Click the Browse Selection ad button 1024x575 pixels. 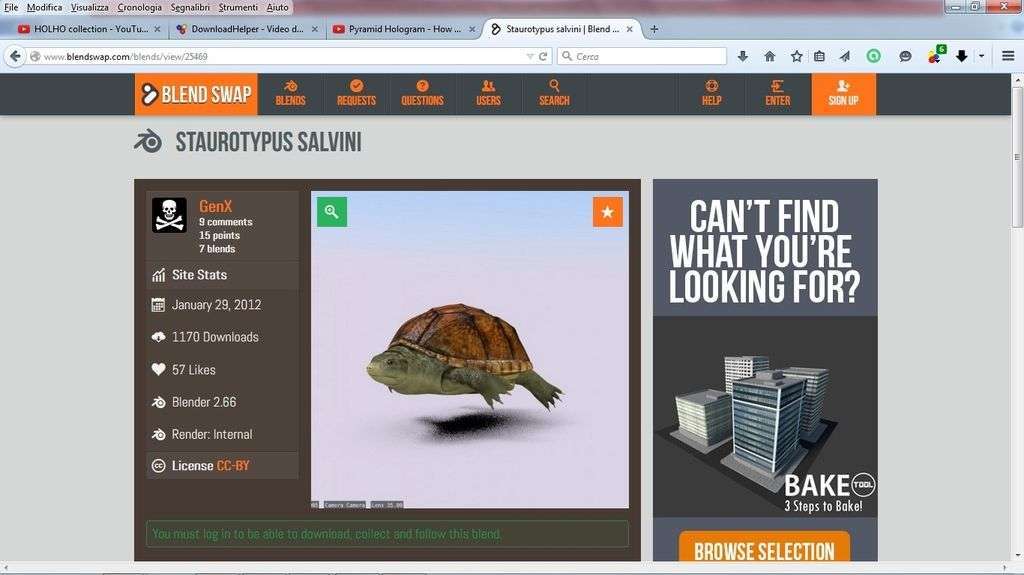(764, 550)
